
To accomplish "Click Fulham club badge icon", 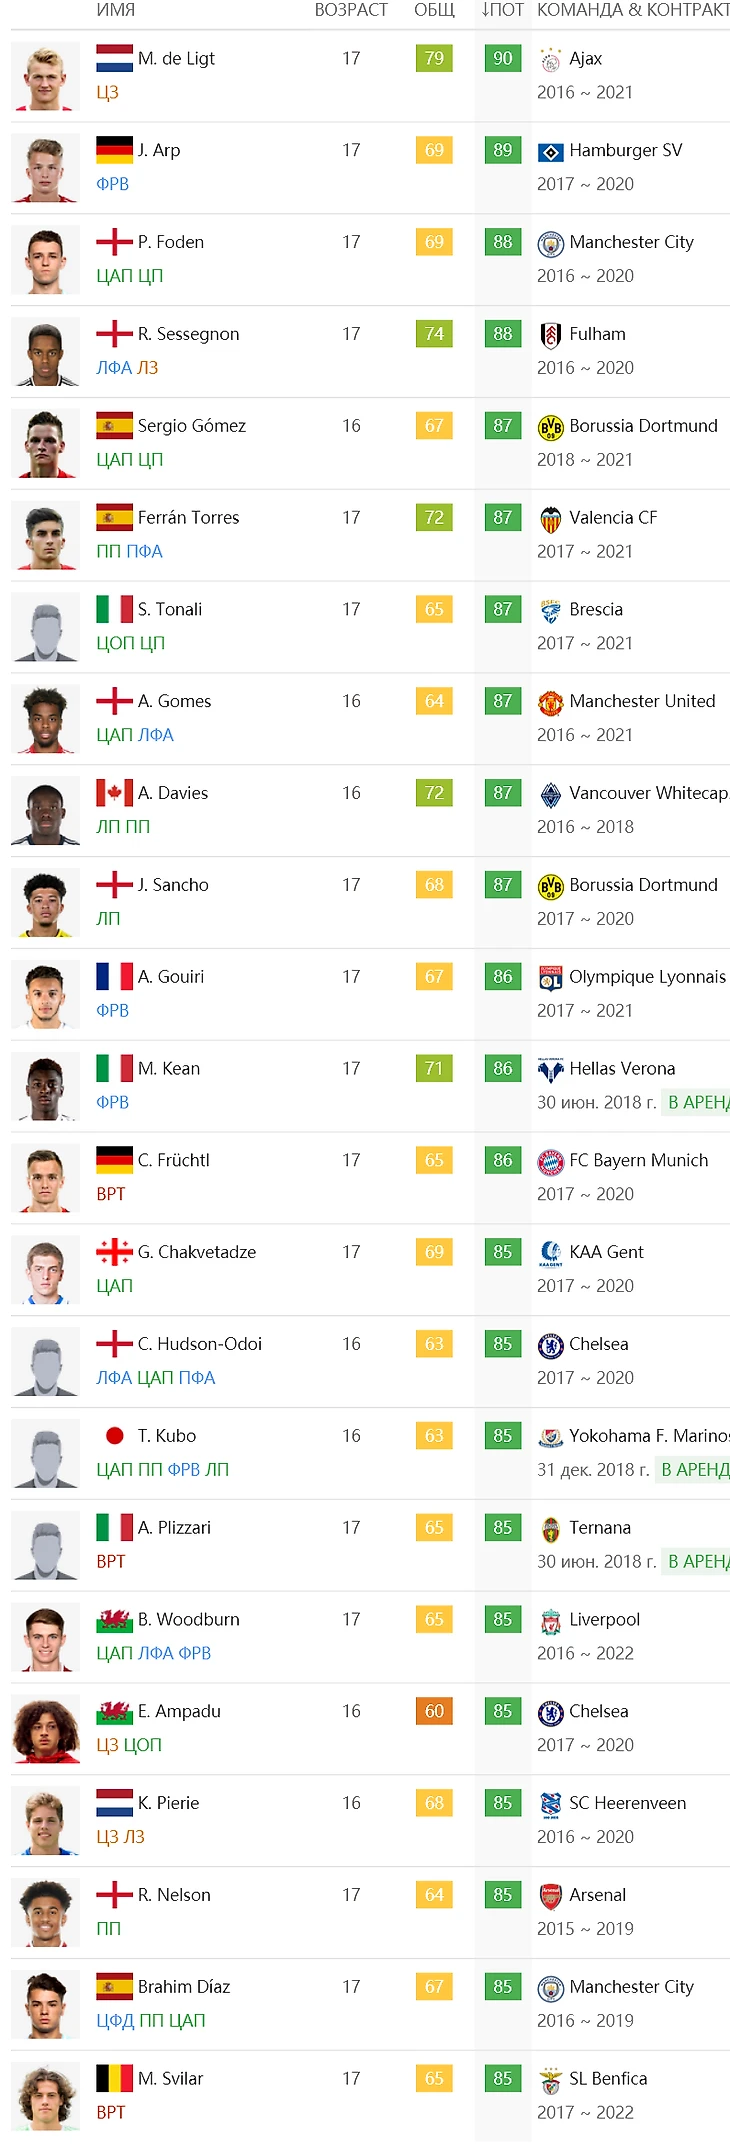I will tap(550, 335).
